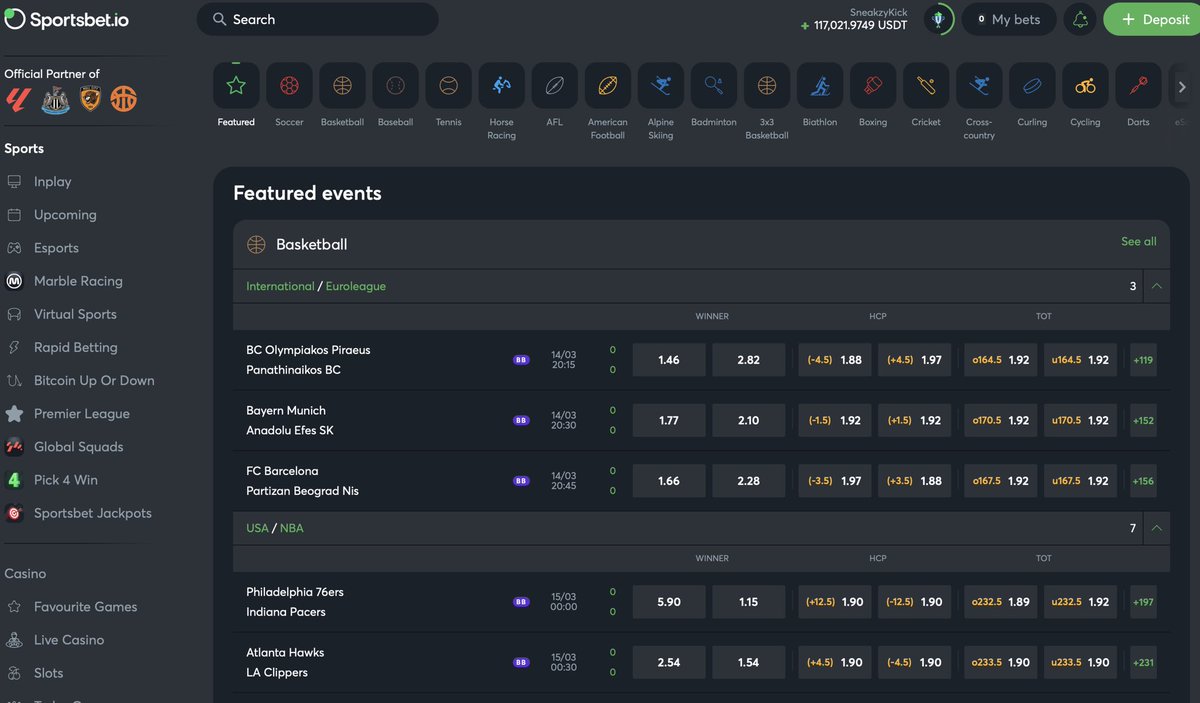Viewport: 1200px width, 703px height.
Task: Select the Cycling sport icon
Action: coord(1085,86)
